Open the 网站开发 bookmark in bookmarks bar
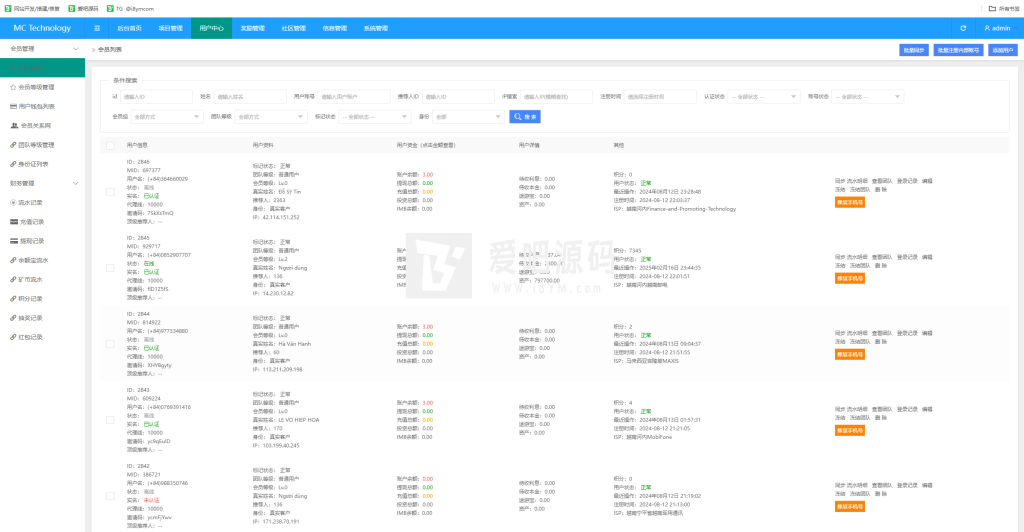Image resolution: width=1024 pixels, height=532 pixels. tap(32, 8)
